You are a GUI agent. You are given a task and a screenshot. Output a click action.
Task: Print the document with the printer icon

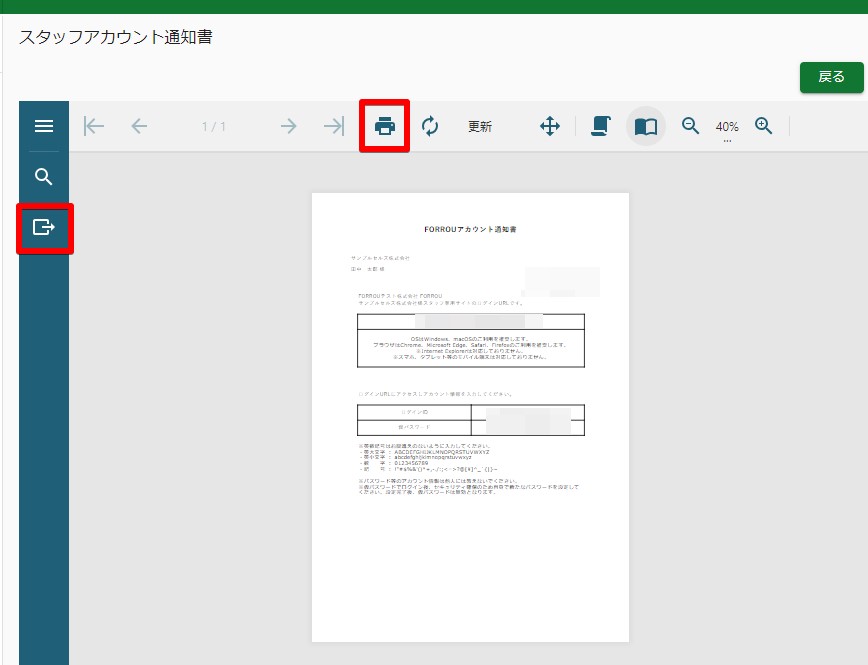point(385,126)
